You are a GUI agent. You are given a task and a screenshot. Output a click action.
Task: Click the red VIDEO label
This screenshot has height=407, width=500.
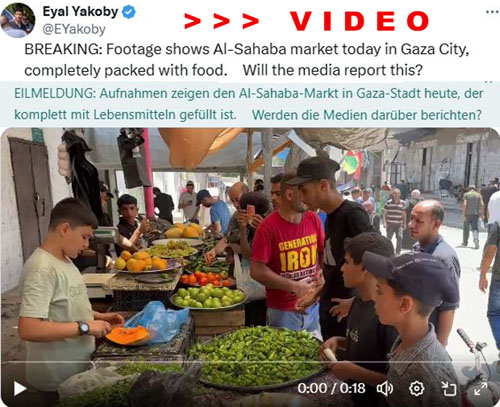point(359,21)
